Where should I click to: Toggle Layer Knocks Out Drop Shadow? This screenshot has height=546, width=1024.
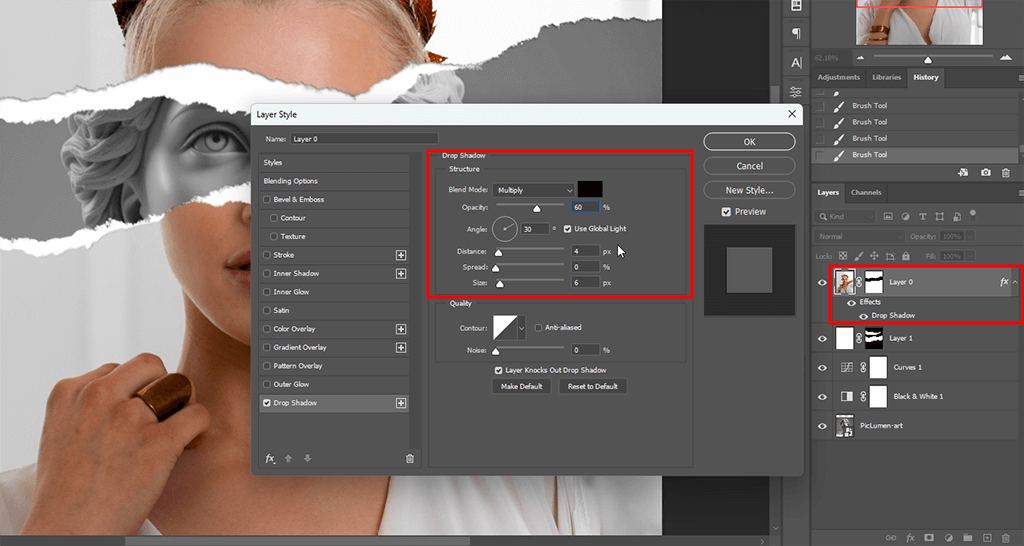pos(499,370)
